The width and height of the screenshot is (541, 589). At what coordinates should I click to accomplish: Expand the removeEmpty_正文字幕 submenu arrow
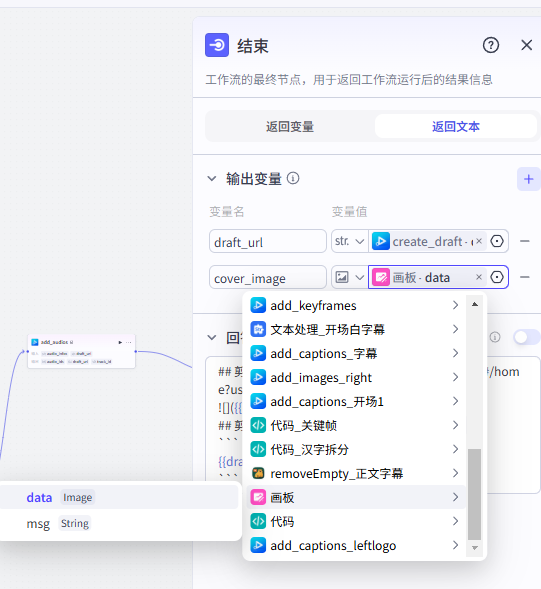coord(455,473)
